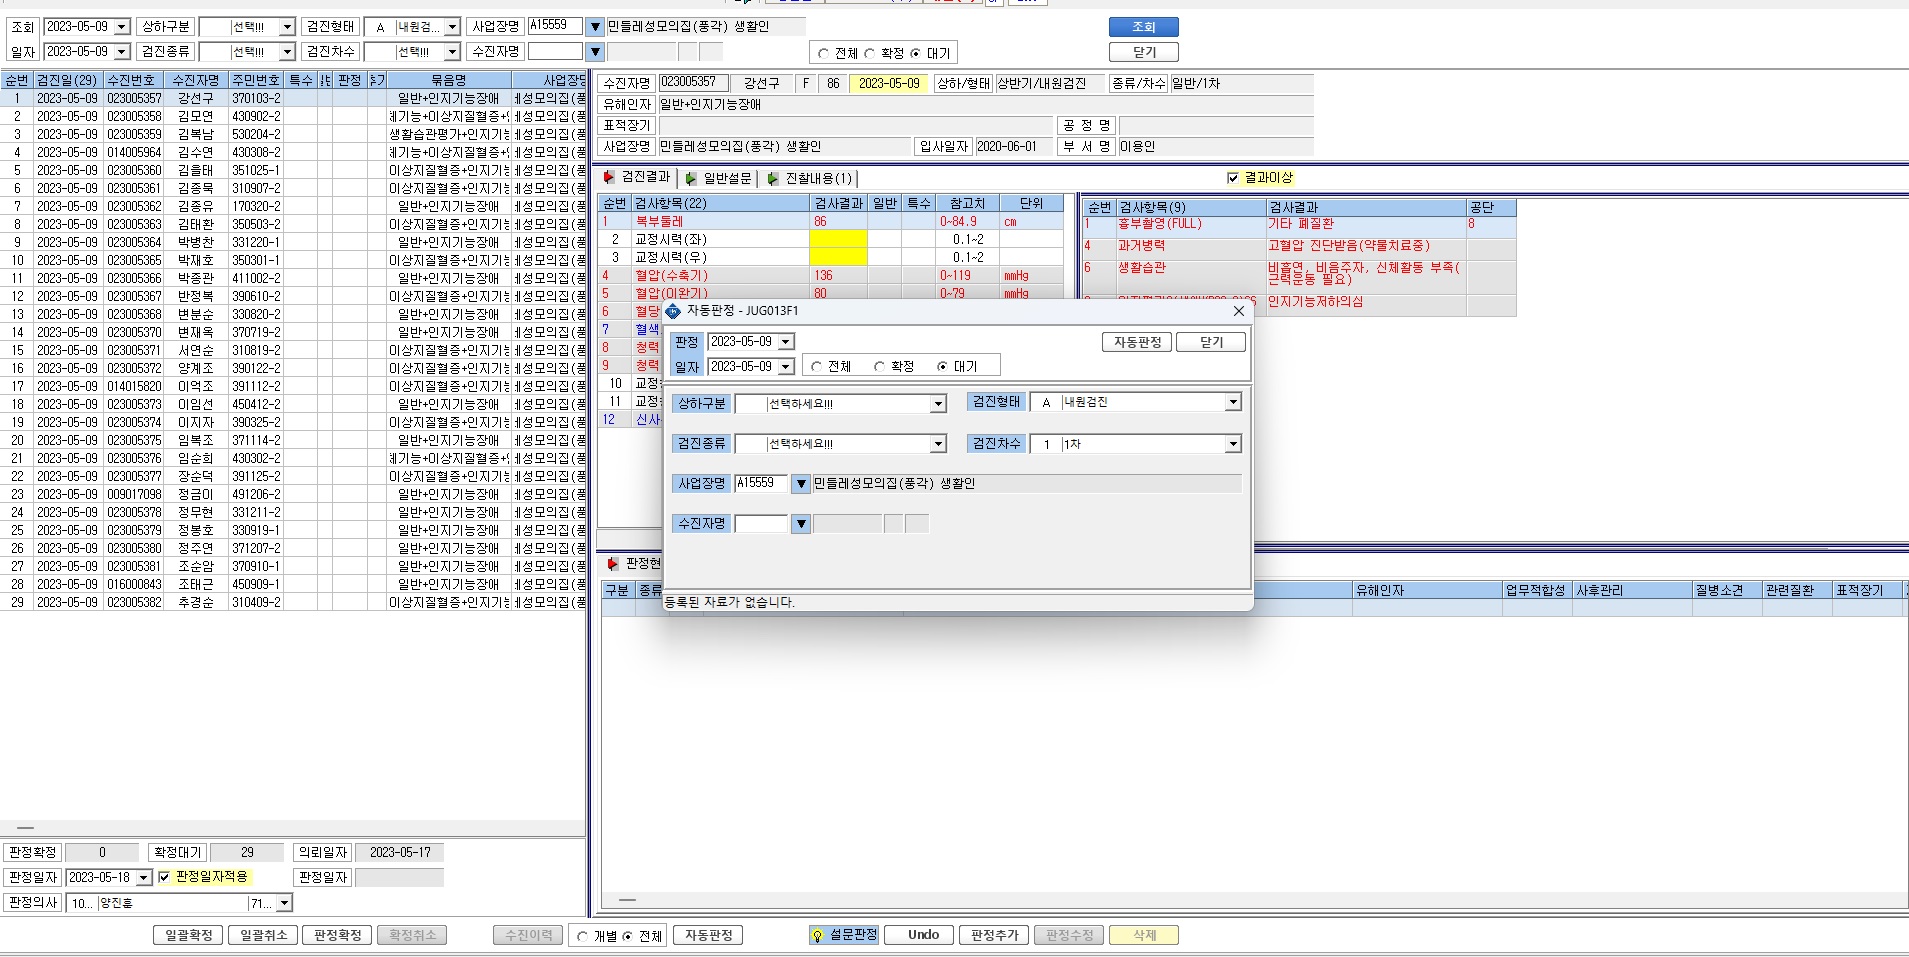The image size is (1909, 957).
Task: Select the 개별 radio option at bottom
Action: coord(582,936)
